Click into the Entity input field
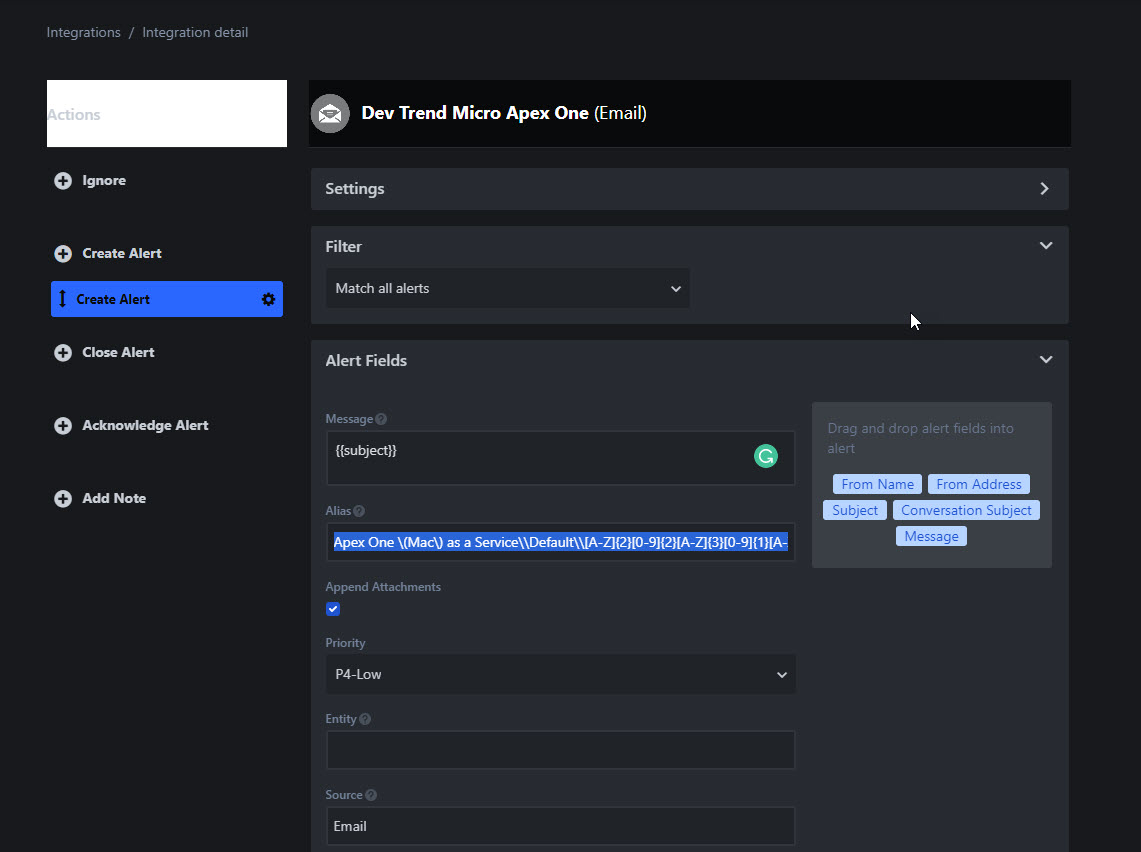 pyautogui.click(x=560, y=750)
